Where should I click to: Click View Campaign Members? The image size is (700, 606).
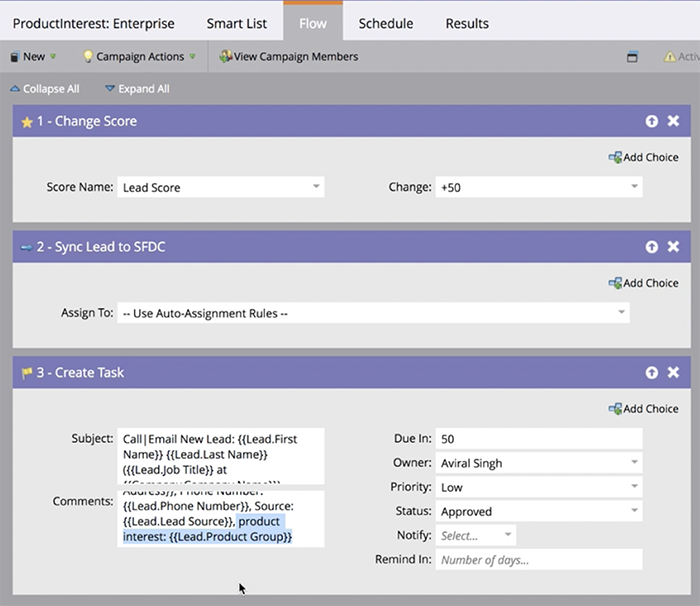click(x=288, y=57)
